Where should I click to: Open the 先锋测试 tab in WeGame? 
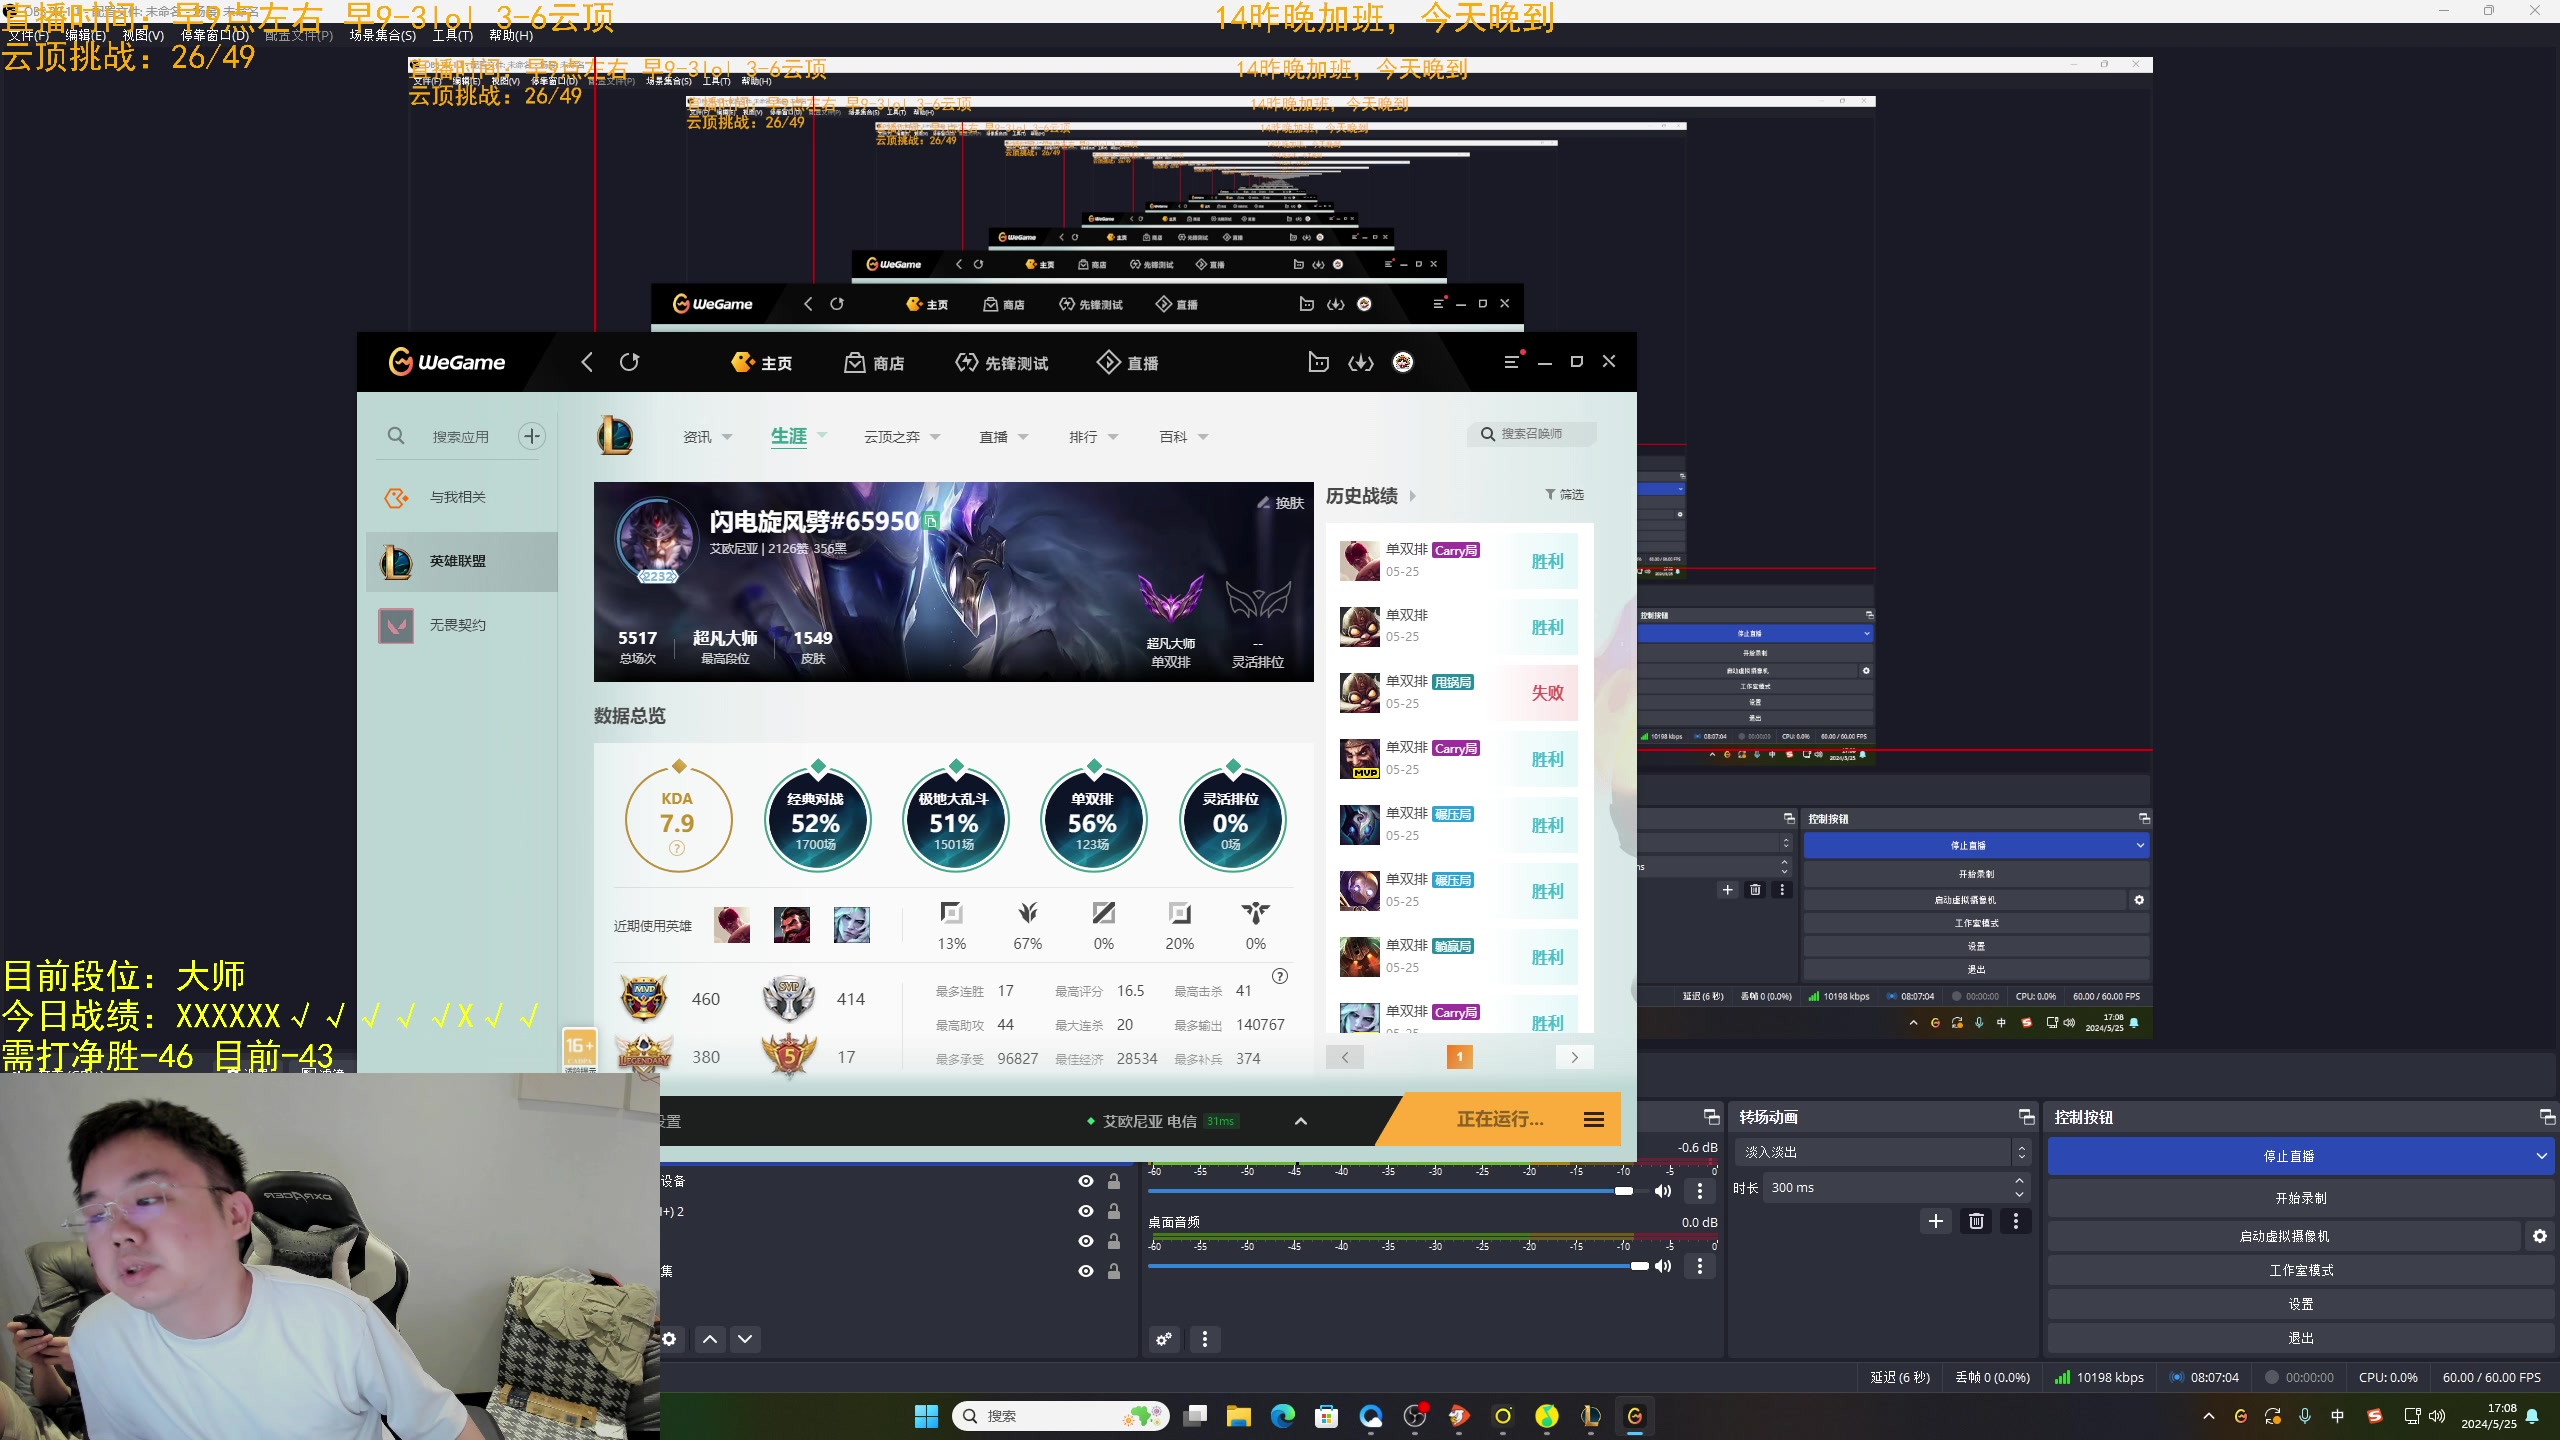(x=1002, y=363)
